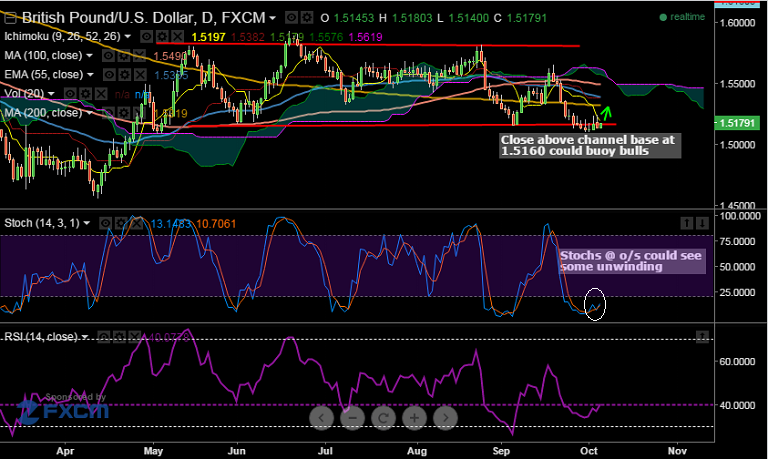Click the RSI (14, close) legend label

pos(41,337)
